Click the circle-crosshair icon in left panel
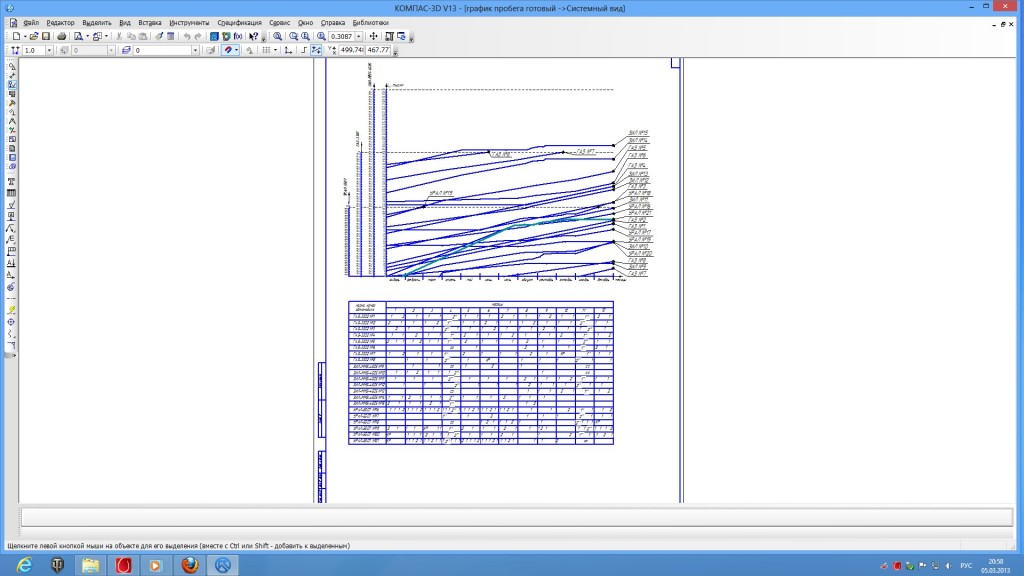 11,322
